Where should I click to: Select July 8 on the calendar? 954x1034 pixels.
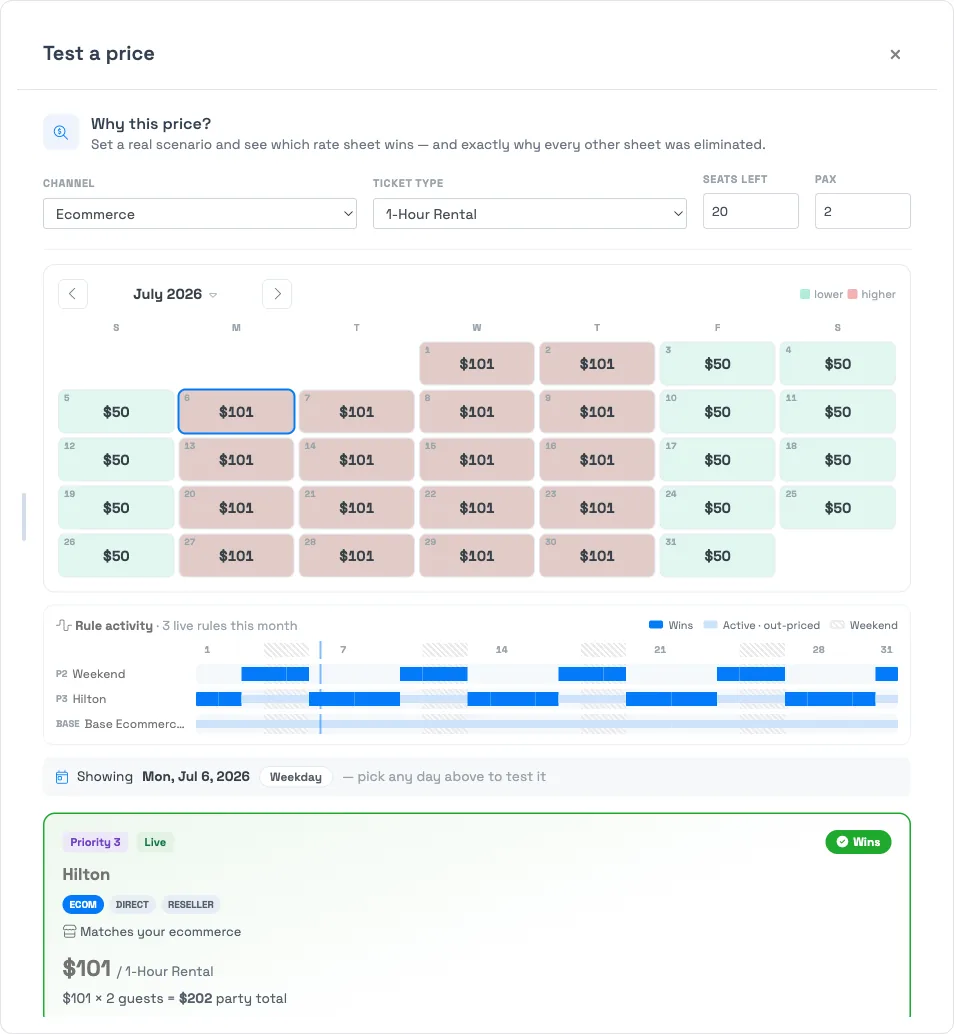[477, 411]
